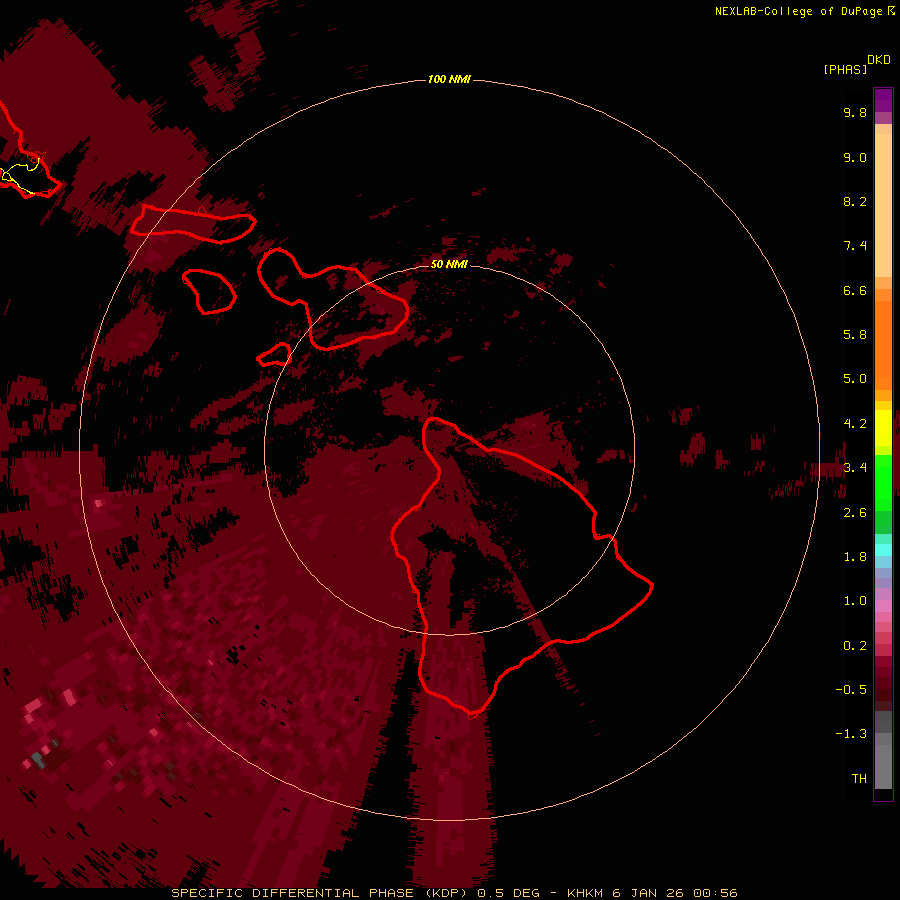Click the -0.5 scale value
900x900 pixels.
pos(851,690)
